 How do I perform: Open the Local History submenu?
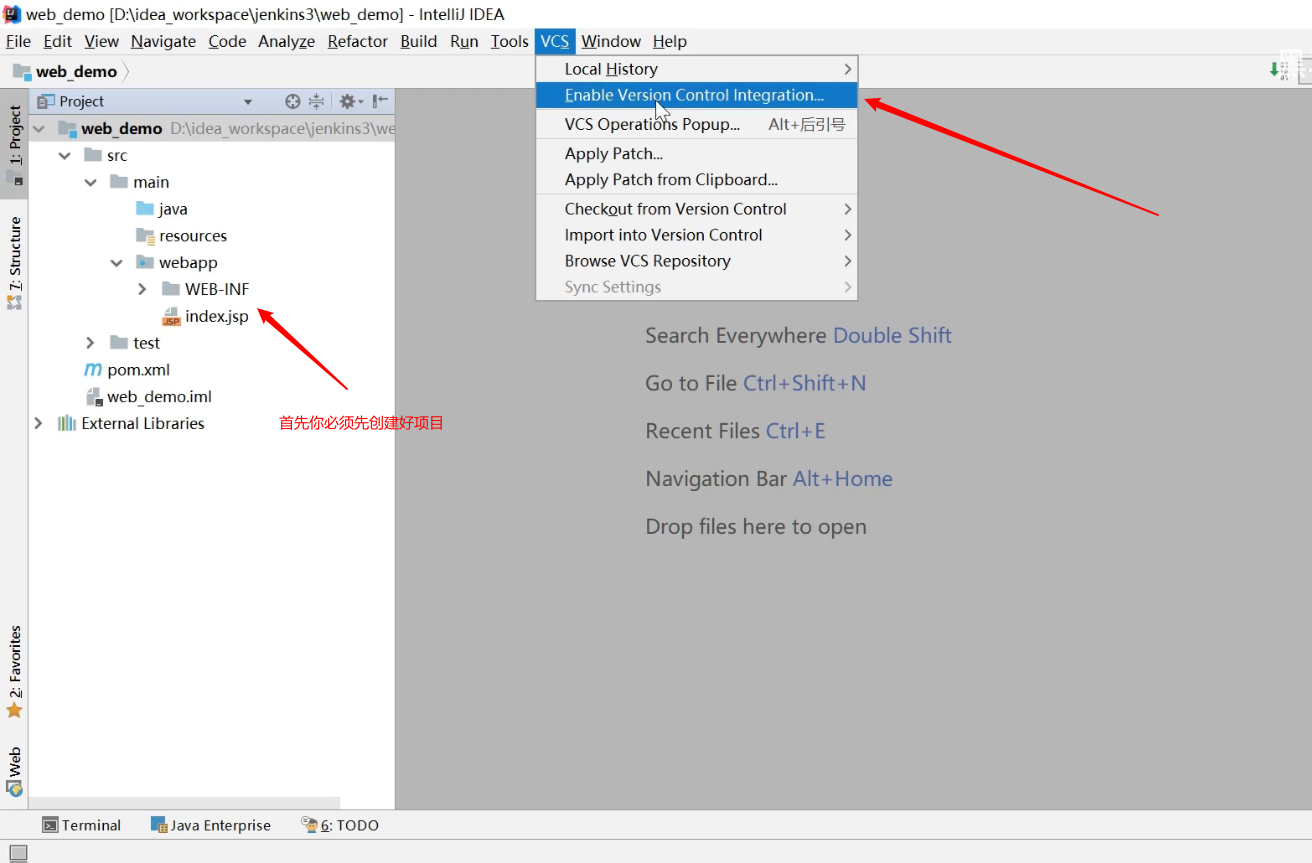(697, 69)
